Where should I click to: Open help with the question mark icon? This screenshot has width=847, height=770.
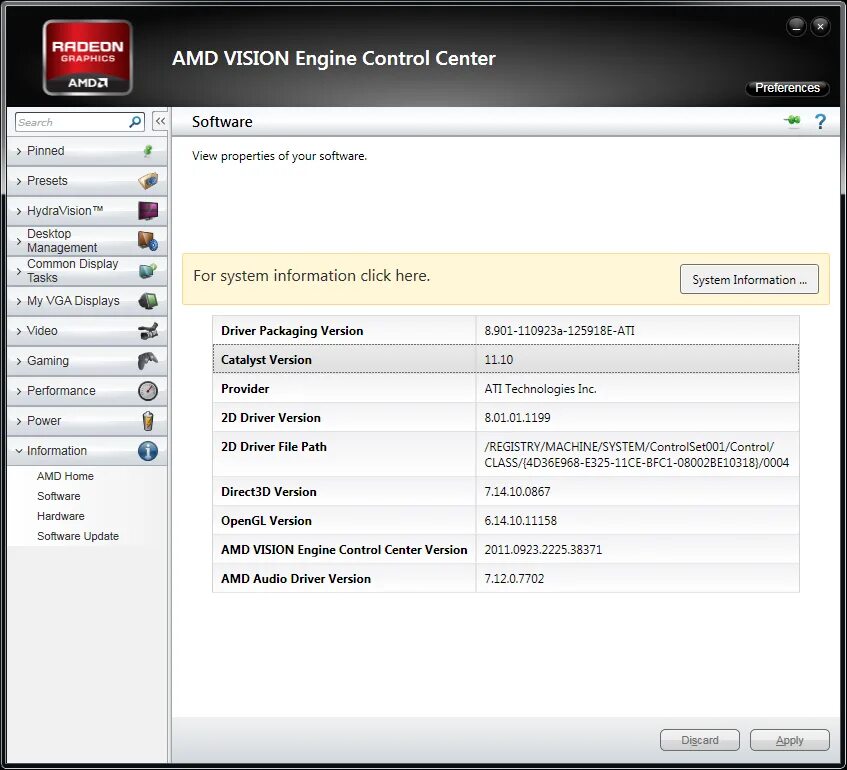pyautogui.click(x=820, y=122)
